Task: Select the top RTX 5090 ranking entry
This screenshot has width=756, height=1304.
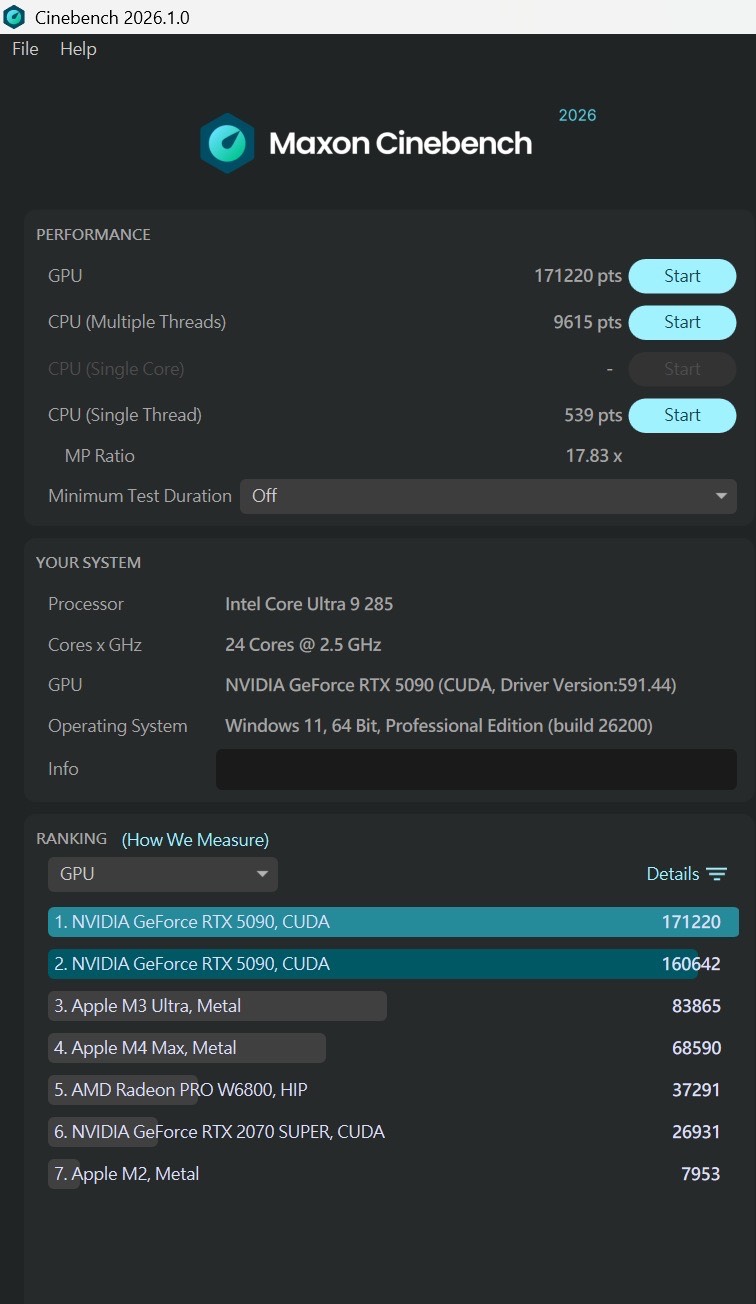Action: [393, 922]
